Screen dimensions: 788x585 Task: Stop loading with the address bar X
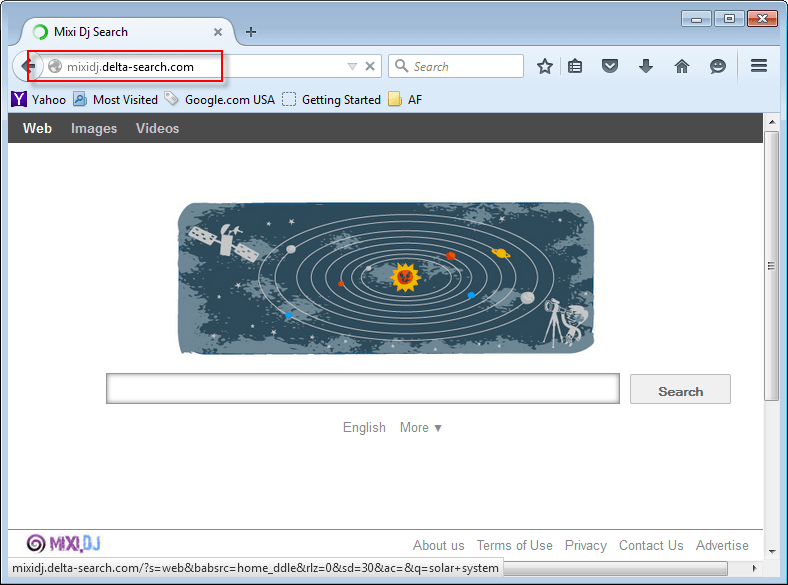(x=370, y=66)
